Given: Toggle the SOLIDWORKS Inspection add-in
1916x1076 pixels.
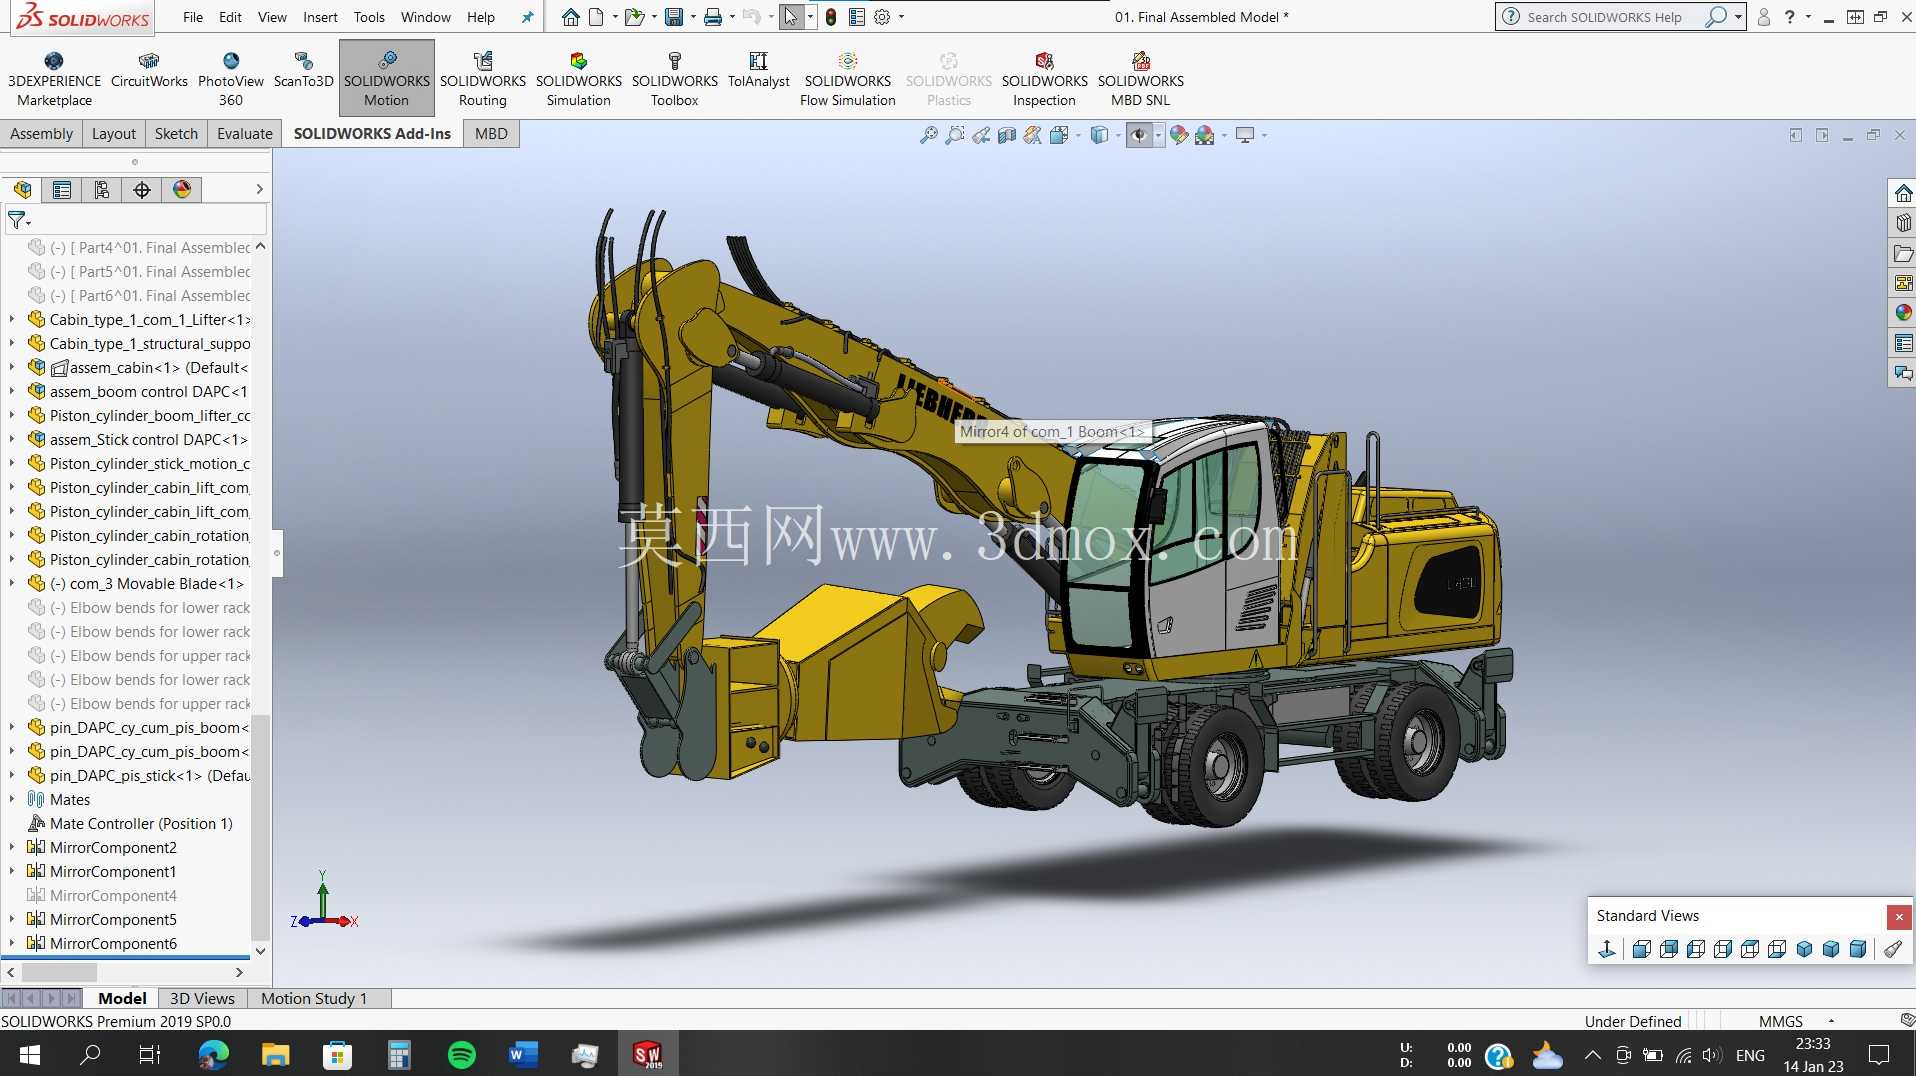Looking at the screenshot, I should pyautogui.click(x=1044, y=78).
